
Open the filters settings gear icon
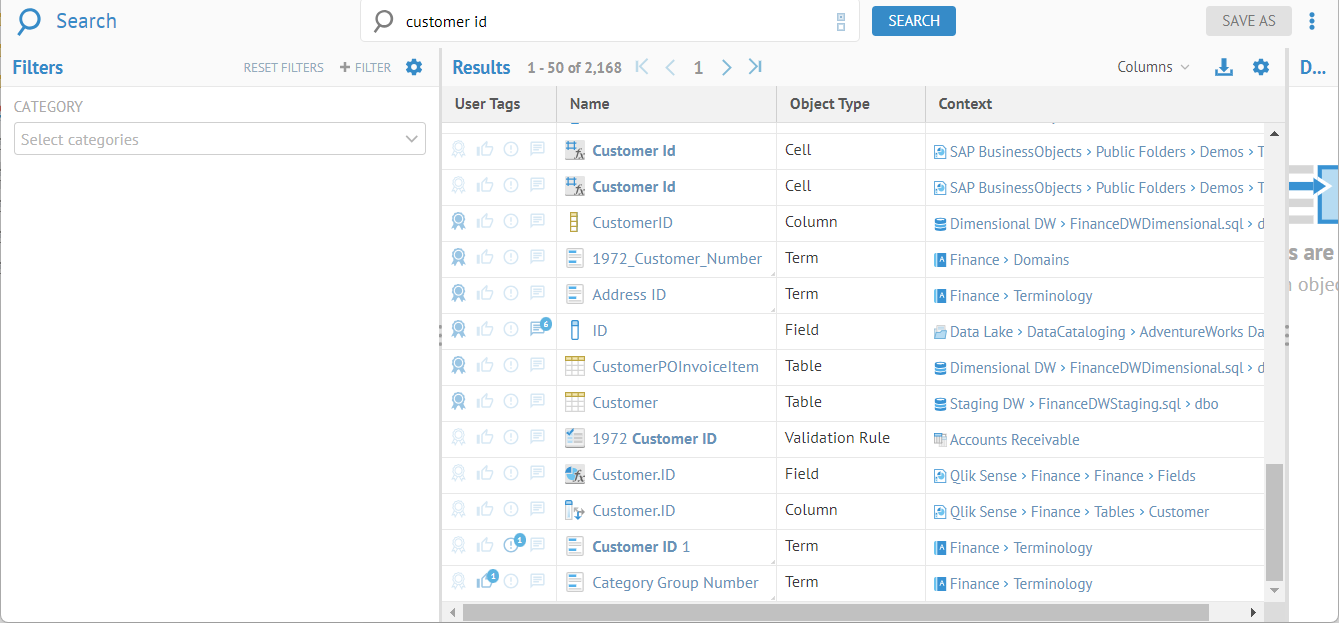(414, 67)
